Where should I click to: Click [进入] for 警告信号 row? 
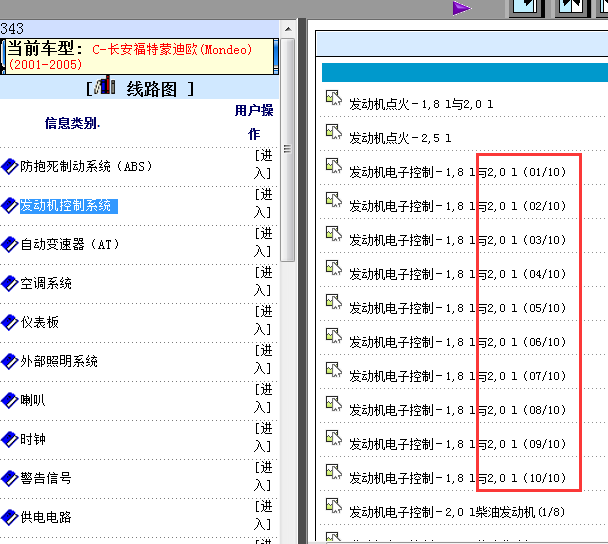tap(263, 476)
